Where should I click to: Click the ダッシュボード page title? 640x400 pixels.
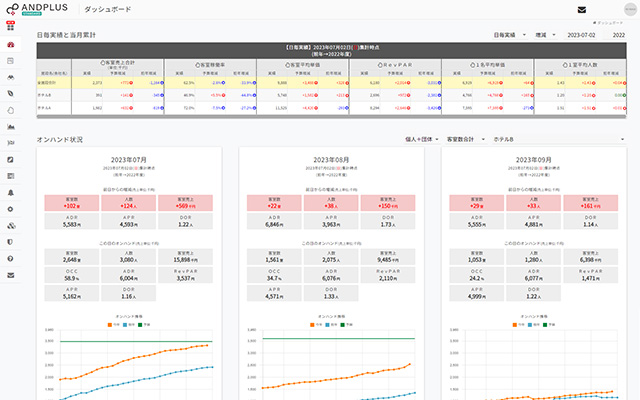tap(107, 9)
